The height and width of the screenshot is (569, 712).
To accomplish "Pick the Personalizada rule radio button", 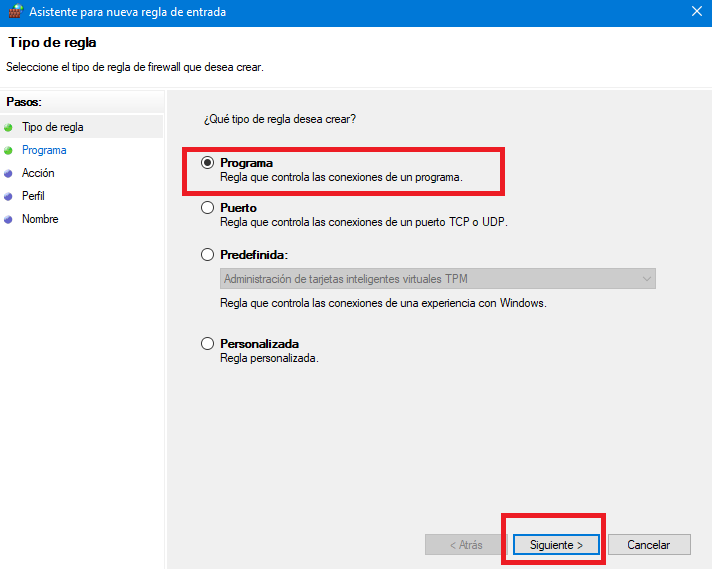I will (208, 343).
